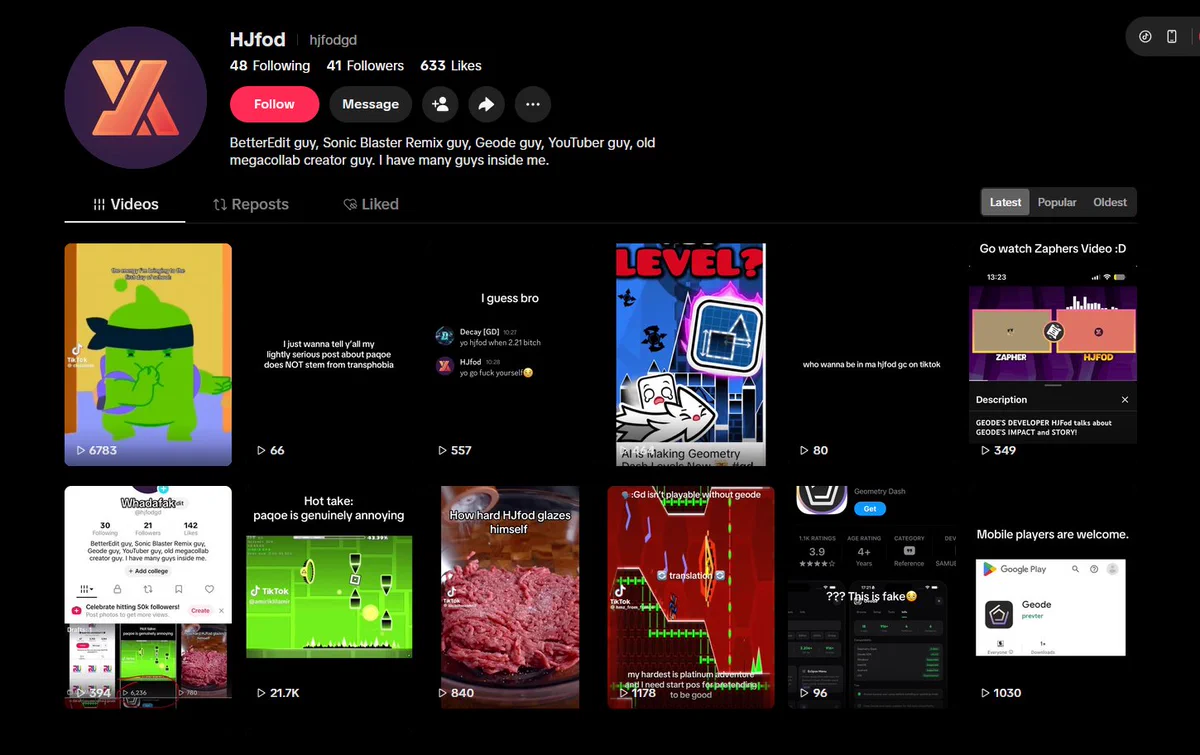Image resolution: width=1200 pixels, height=755 pixels.
Task: Open the '??? This is fake' video
Action: pos(872,597)
